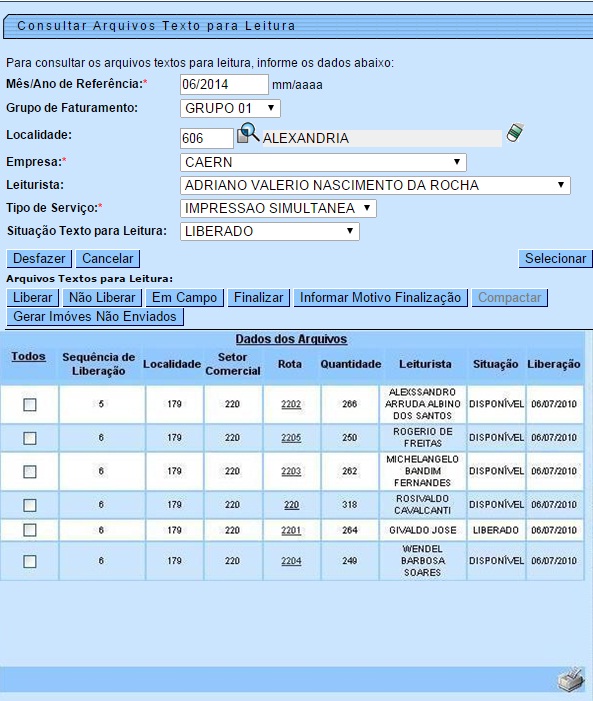Open rota link 2201
Screen dimensions: 593x701
pyautogui.click(x=291, y=530)
